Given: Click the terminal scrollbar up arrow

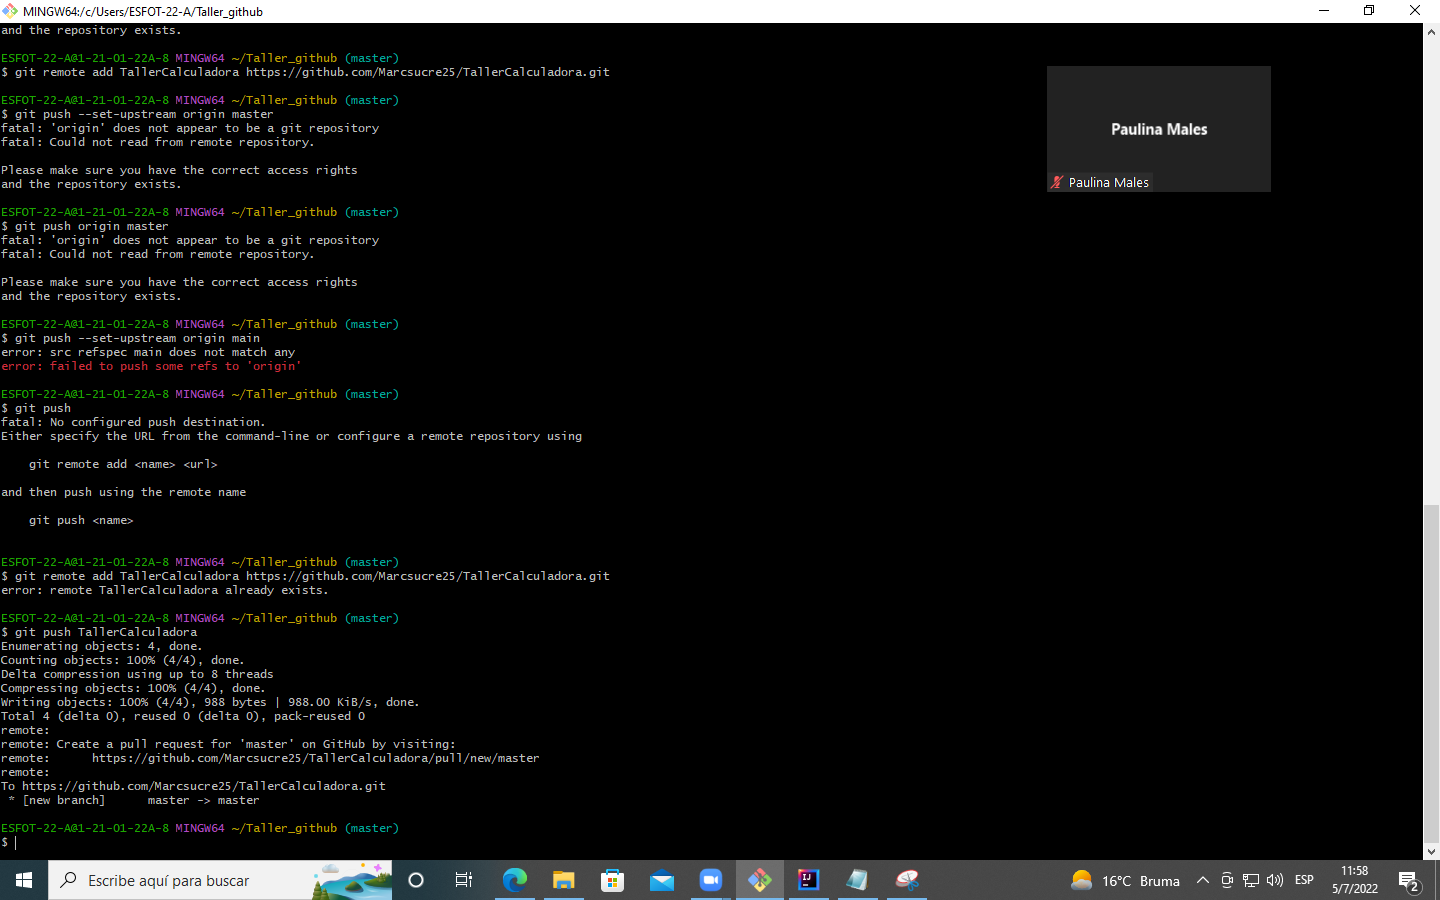Looking at the screenshot, I should click(x=1431, y=32).
